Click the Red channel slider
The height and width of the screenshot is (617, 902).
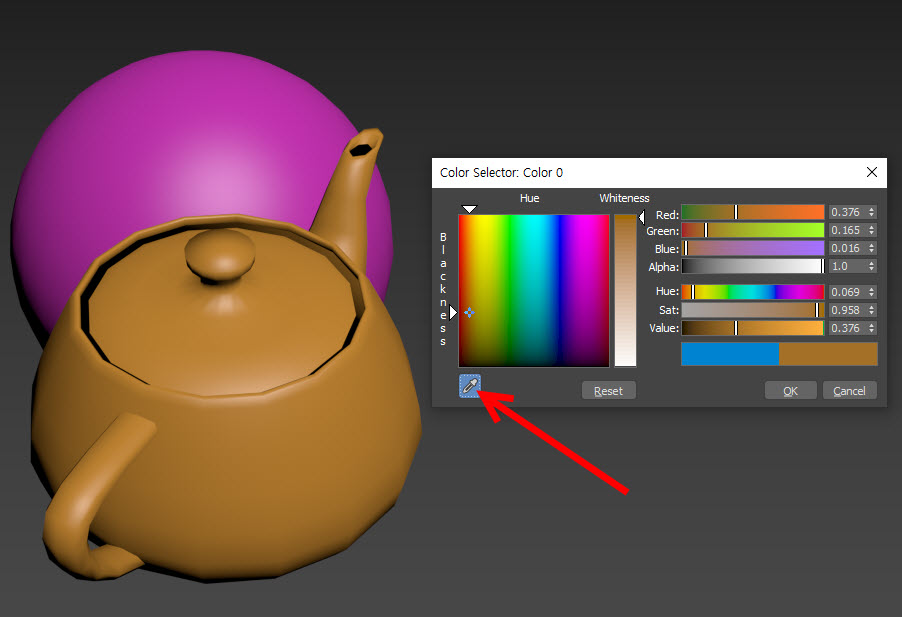(752, 212)
